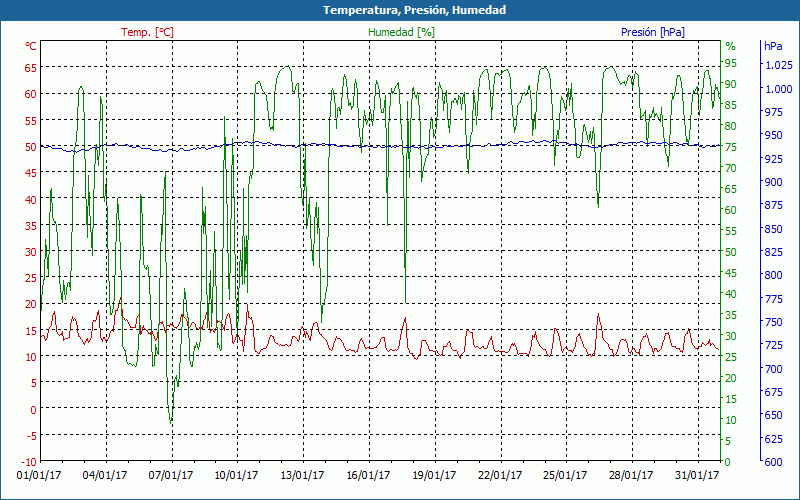
Task: Click the date label 10/01/17
Action: click(236, 475)
